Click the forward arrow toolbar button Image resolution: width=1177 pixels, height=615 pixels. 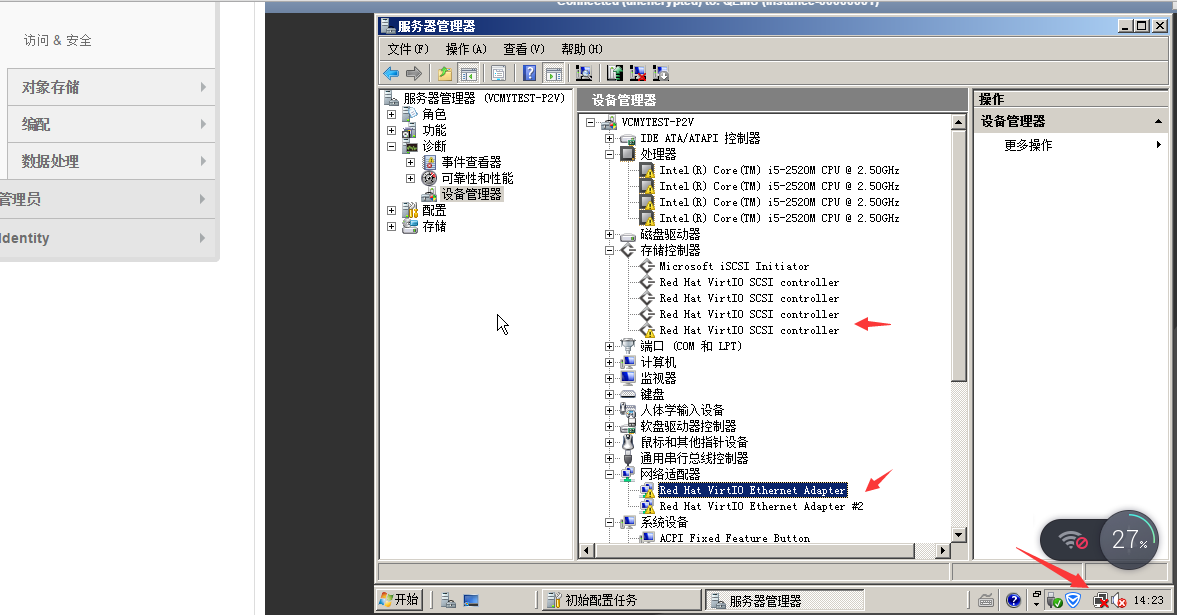[x=414, y=74]
